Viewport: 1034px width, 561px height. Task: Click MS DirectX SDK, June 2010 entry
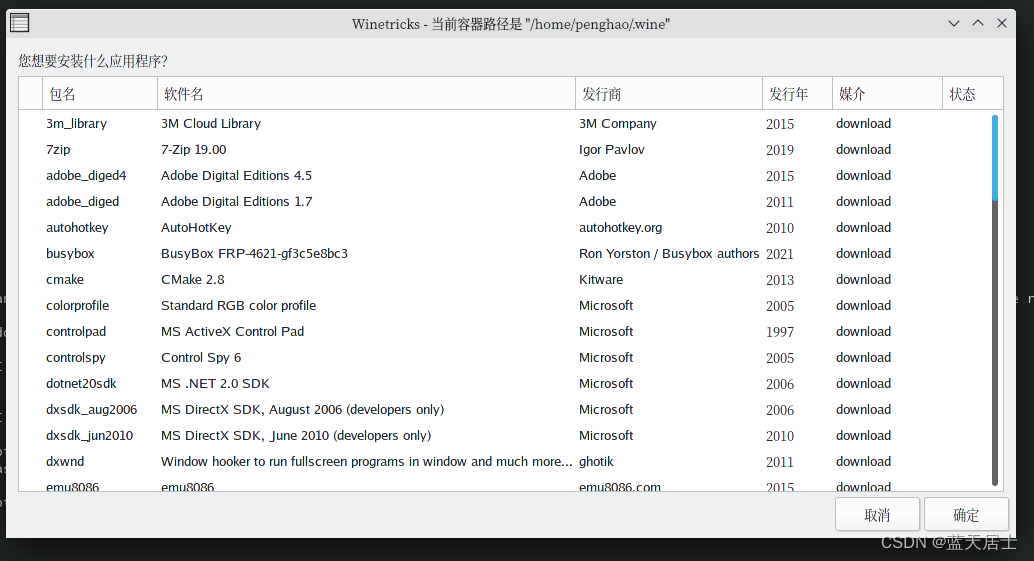[295, 436]
